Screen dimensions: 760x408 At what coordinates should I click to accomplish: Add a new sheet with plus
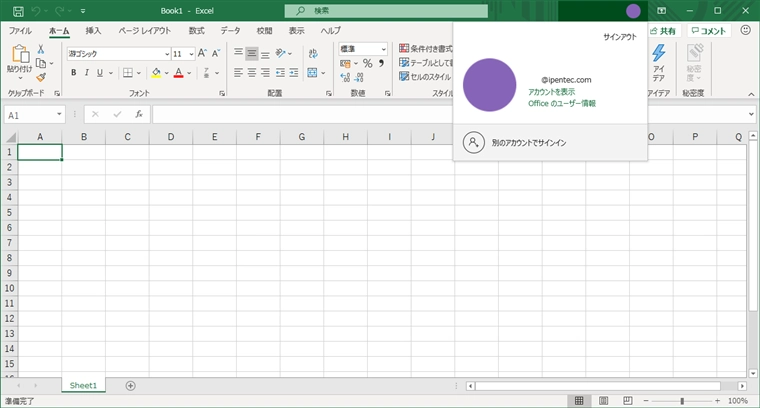click(130, 386)
